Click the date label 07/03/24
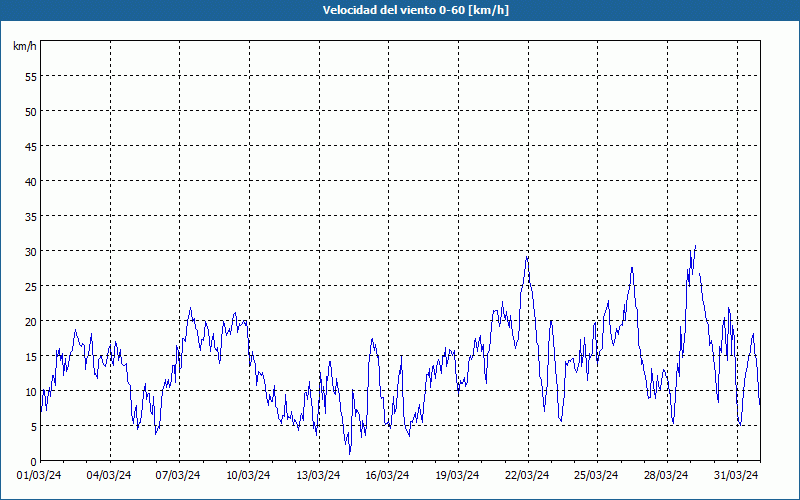800x500 pixels. 178,475
